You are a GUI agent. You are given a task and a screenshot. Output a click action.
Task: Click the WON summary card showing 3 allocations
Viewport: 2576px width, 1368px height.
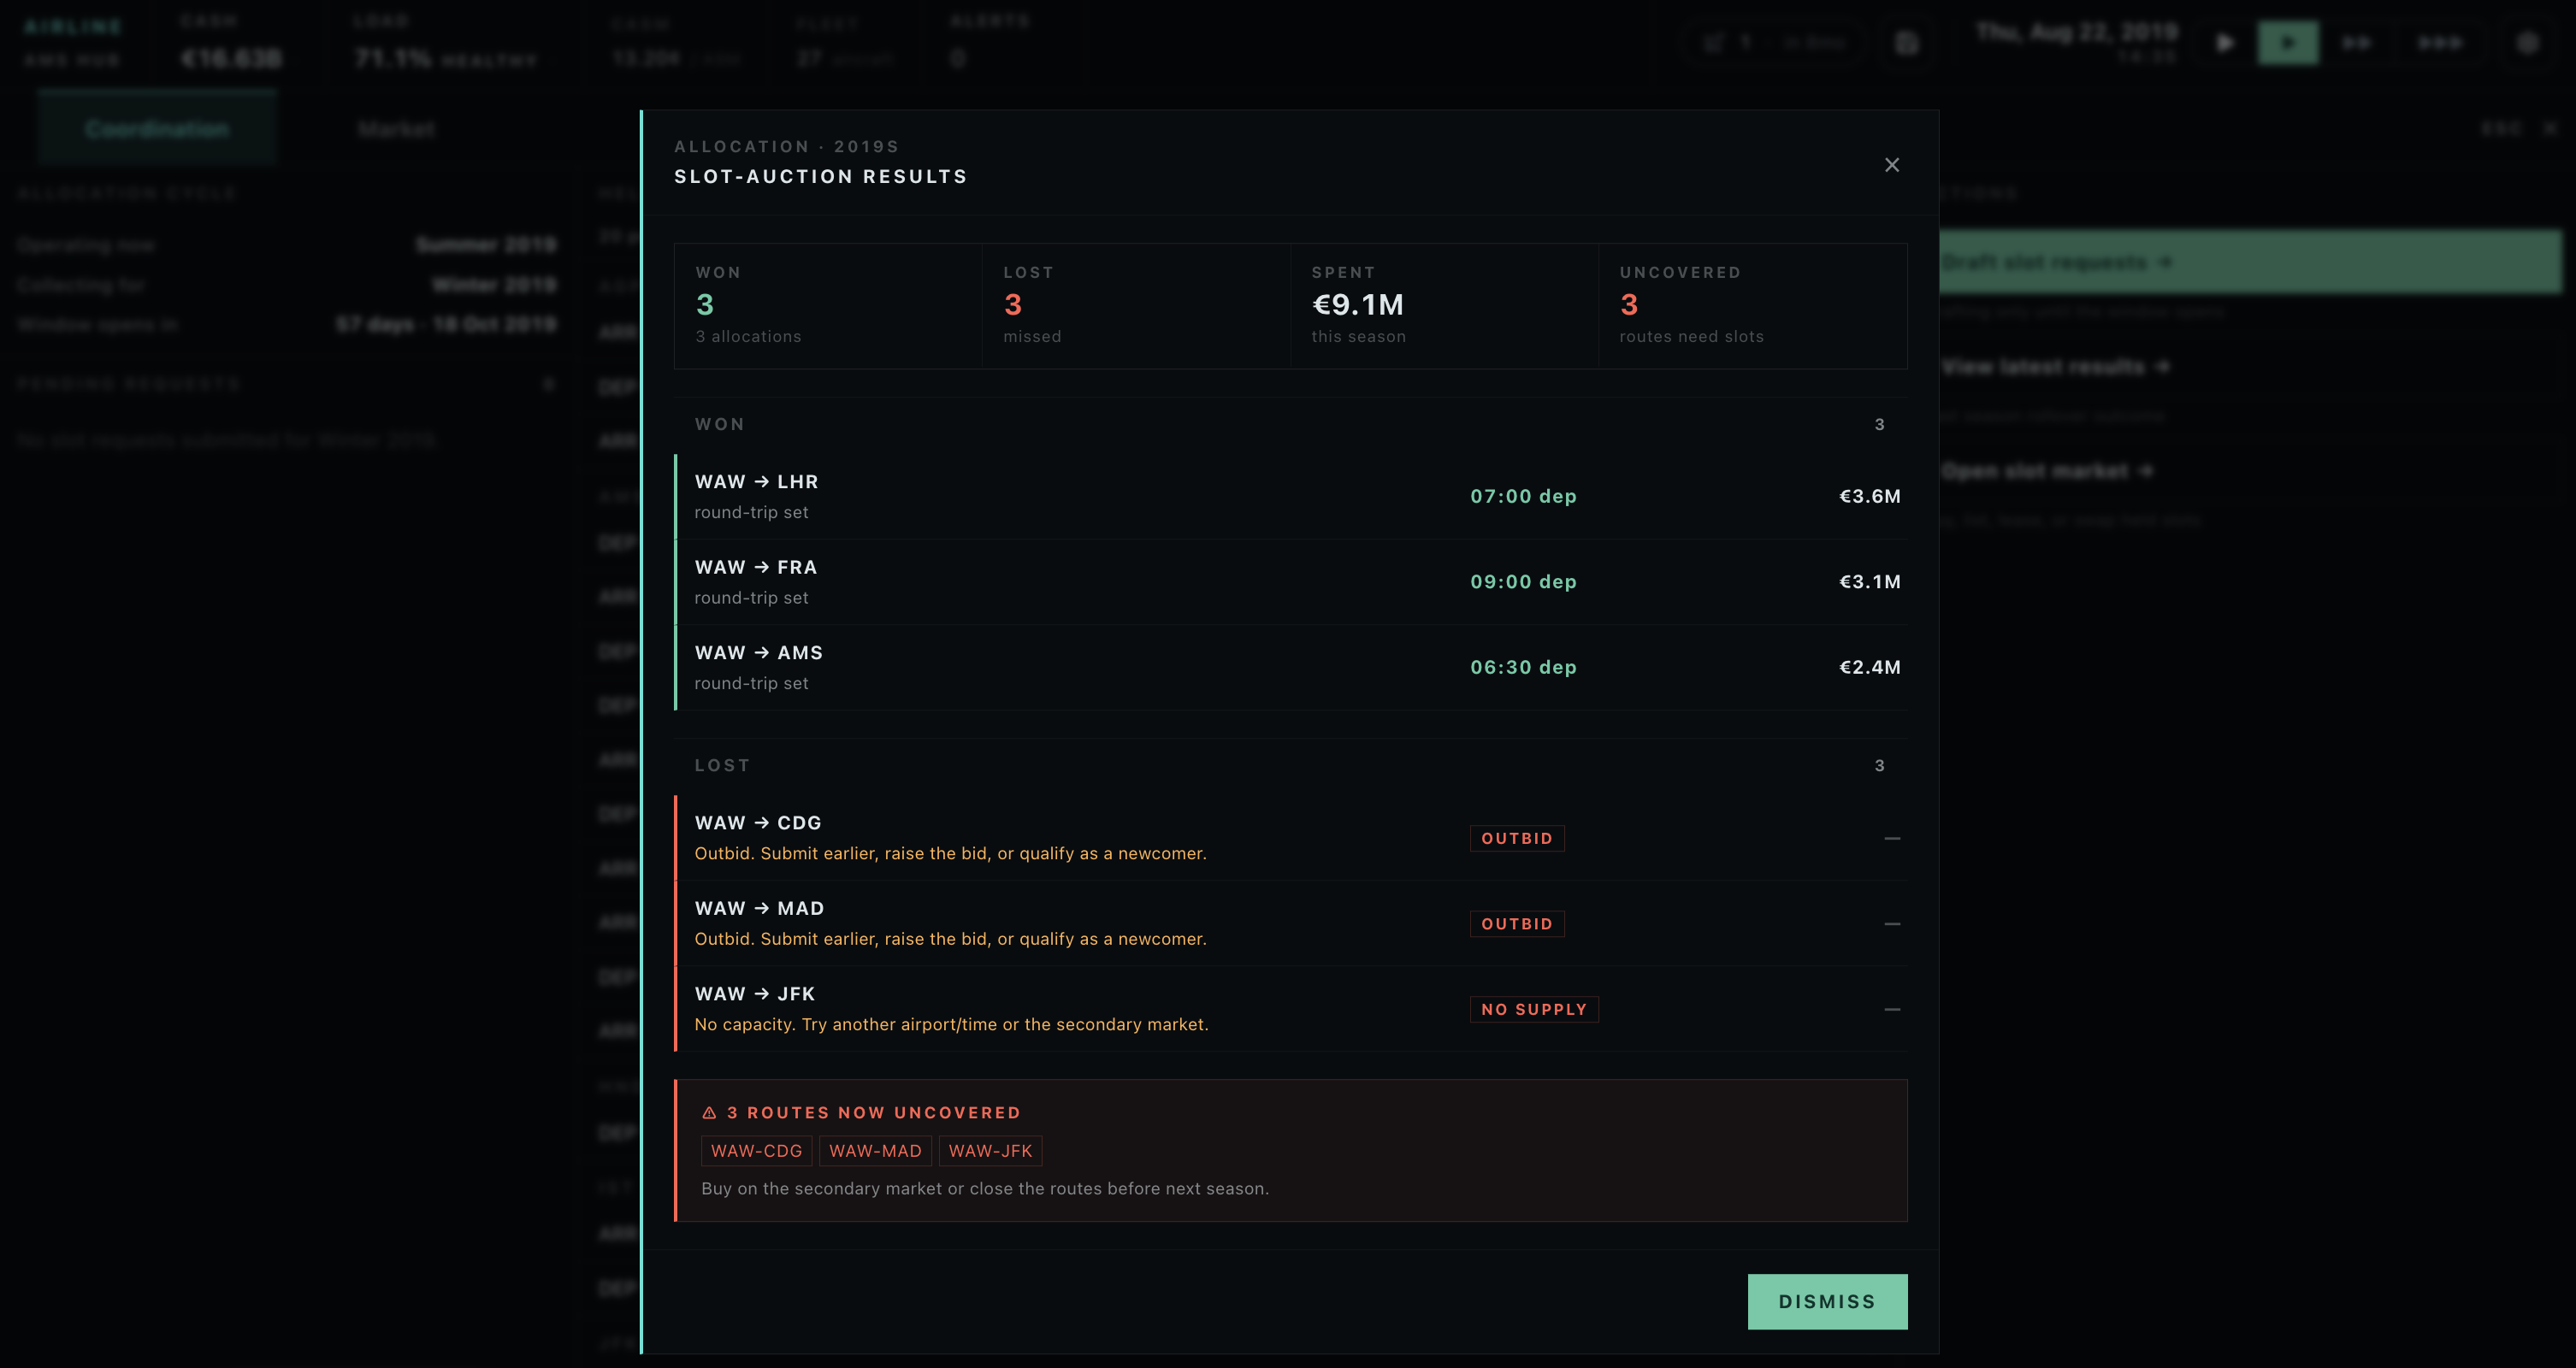[x=828, y=306]
